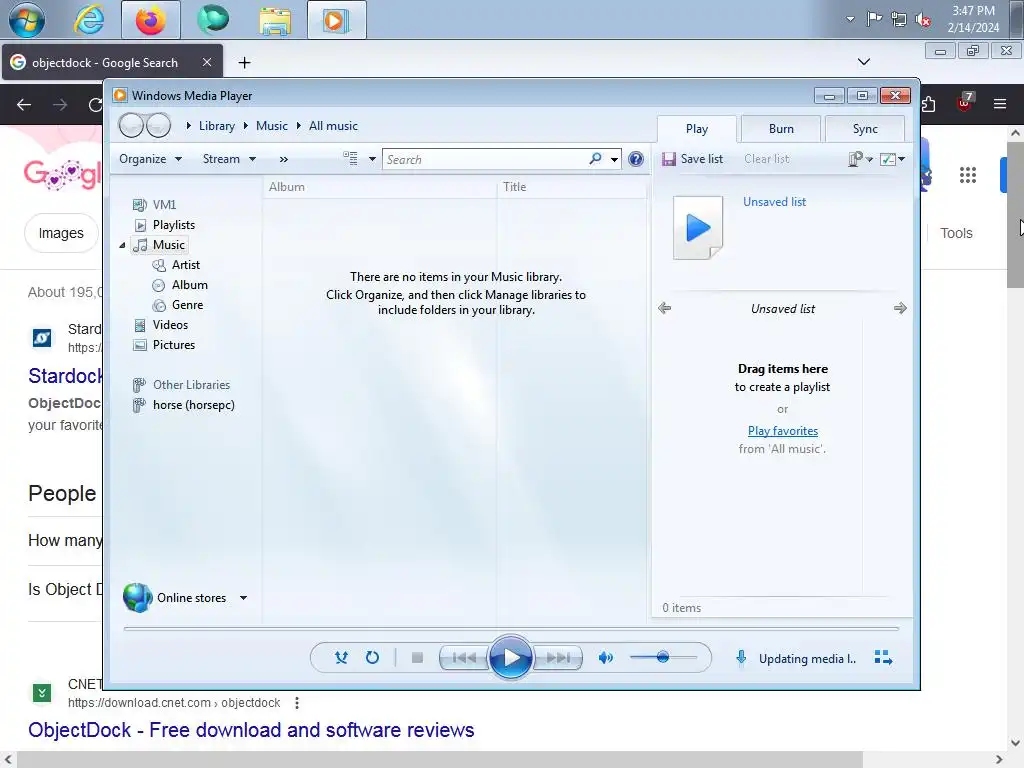Open the search options dropdown arrow
The height and width of the screenshot is (768, 1024).
click(x=615, y=159)
